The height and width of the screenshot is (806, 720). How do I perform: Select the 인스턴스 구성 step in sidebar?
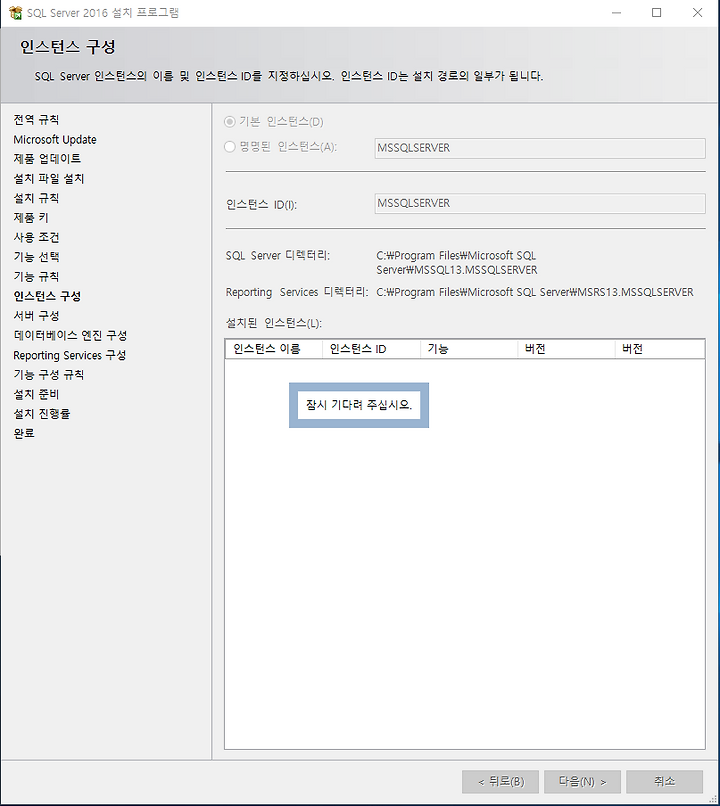[47, 296]
